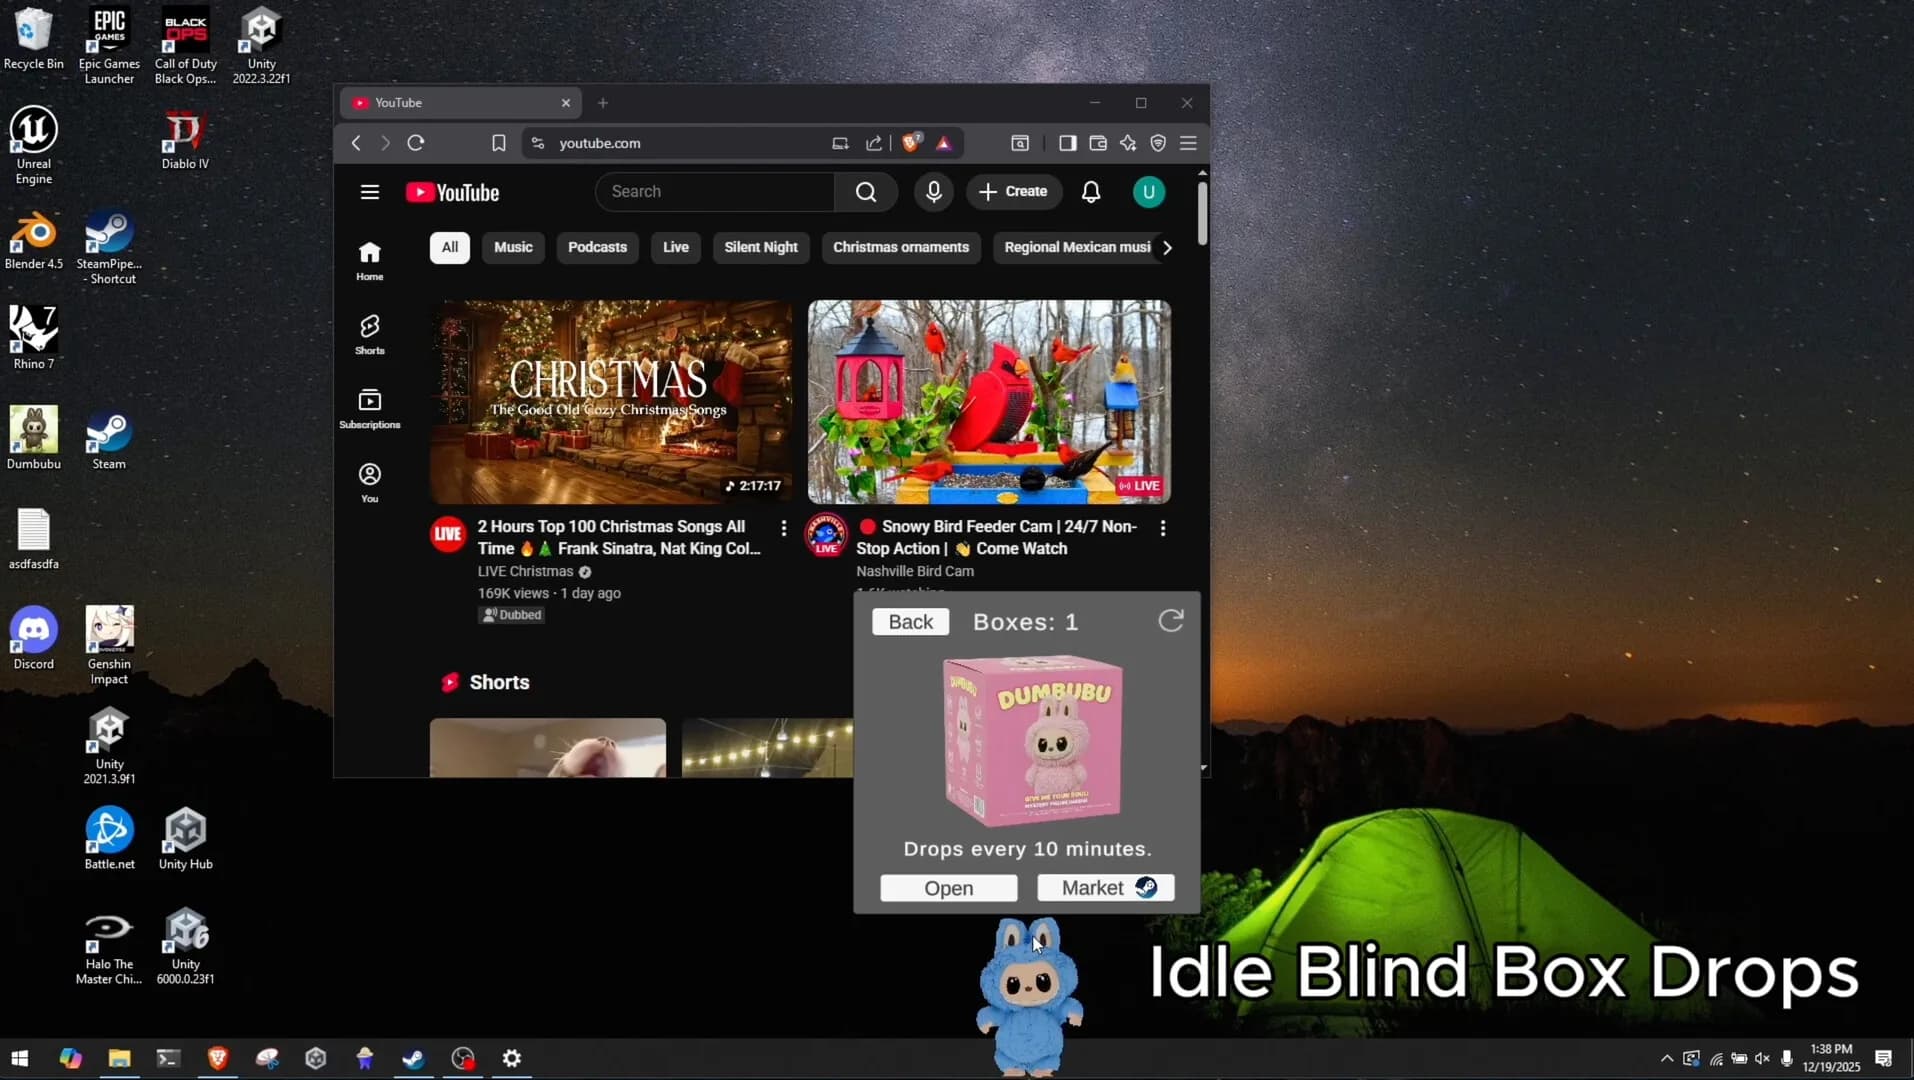The height and width of the screenshot is (1080, 1914).
Task: Switch to the YouTube browser tab
Action: 460,103
